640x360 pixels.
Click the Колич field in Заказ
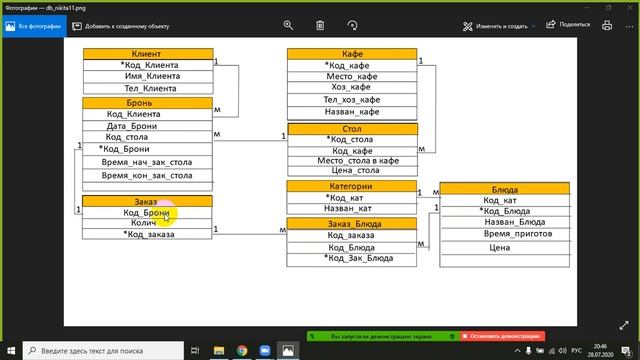pos(147,223)
